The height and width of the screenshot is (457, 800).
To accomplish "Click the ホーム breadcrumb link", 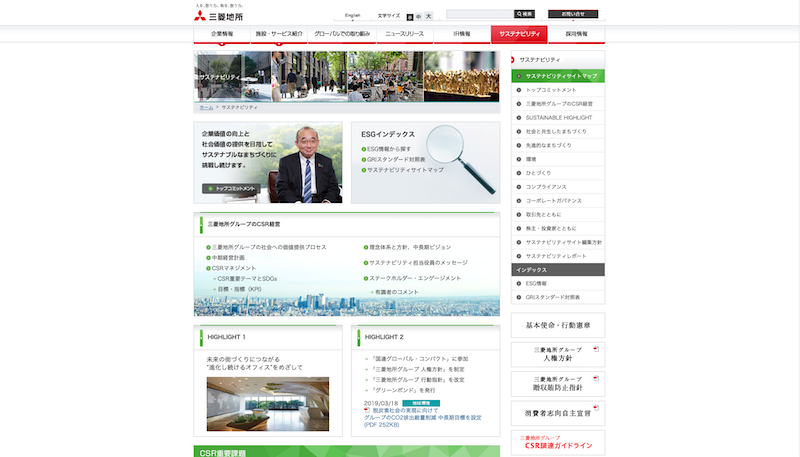I will pos(206,108).
